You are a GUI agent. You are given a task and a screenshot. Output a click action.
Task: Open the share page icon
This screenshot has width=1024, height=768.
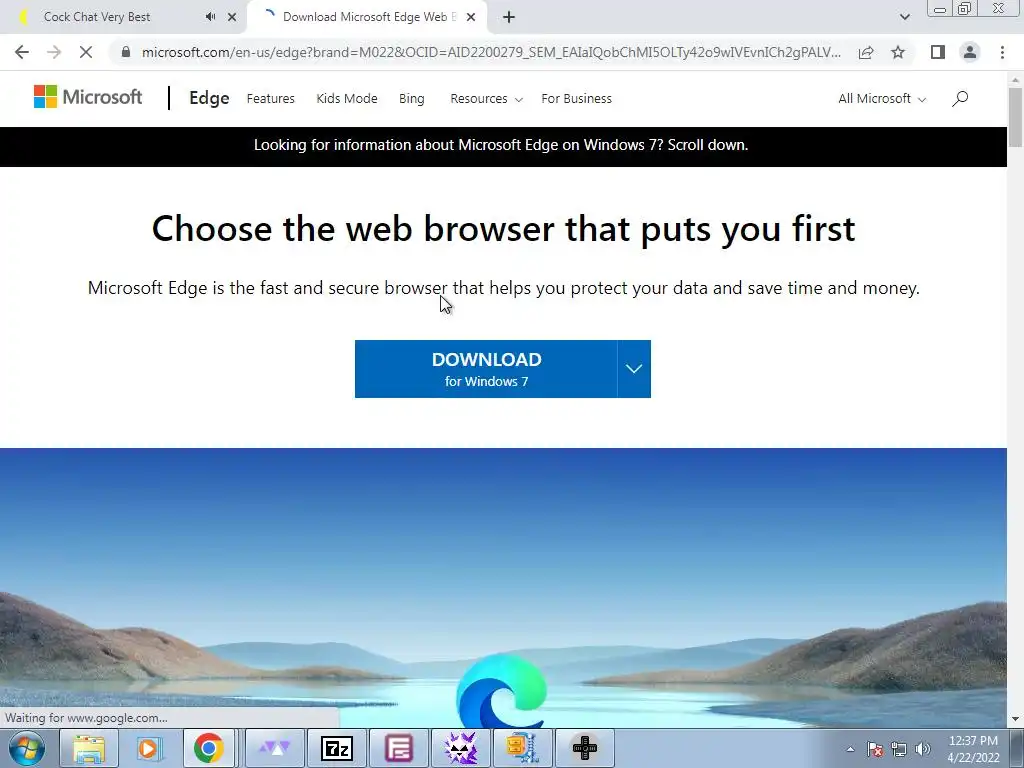866,52
